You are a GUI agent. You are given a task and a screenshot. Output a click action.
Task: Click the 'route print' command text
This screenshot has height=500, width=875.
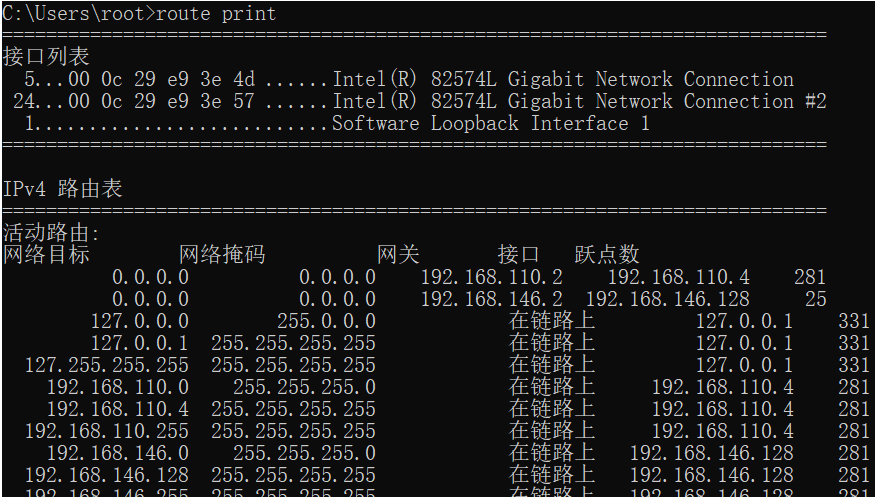pyautogui.click(x=216, y=13)
